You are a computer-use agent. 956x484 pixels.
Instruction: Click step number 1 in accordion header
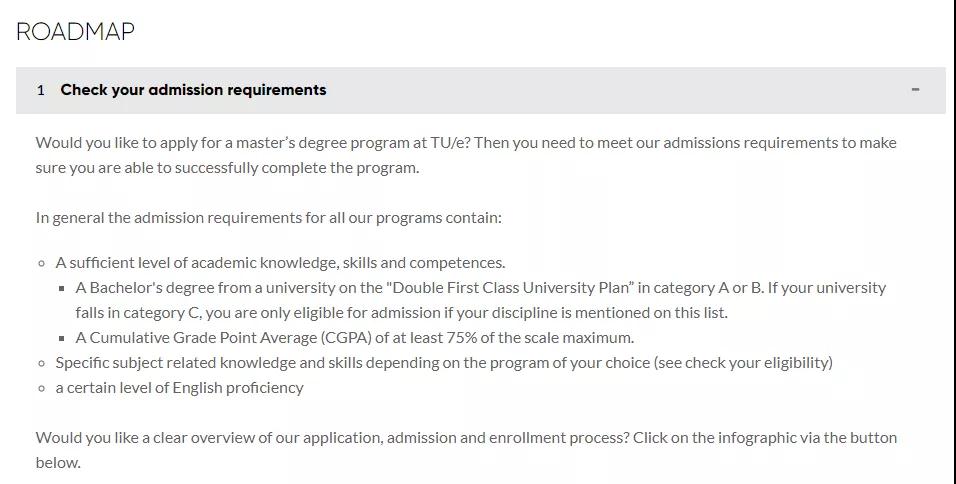[41, 91]
